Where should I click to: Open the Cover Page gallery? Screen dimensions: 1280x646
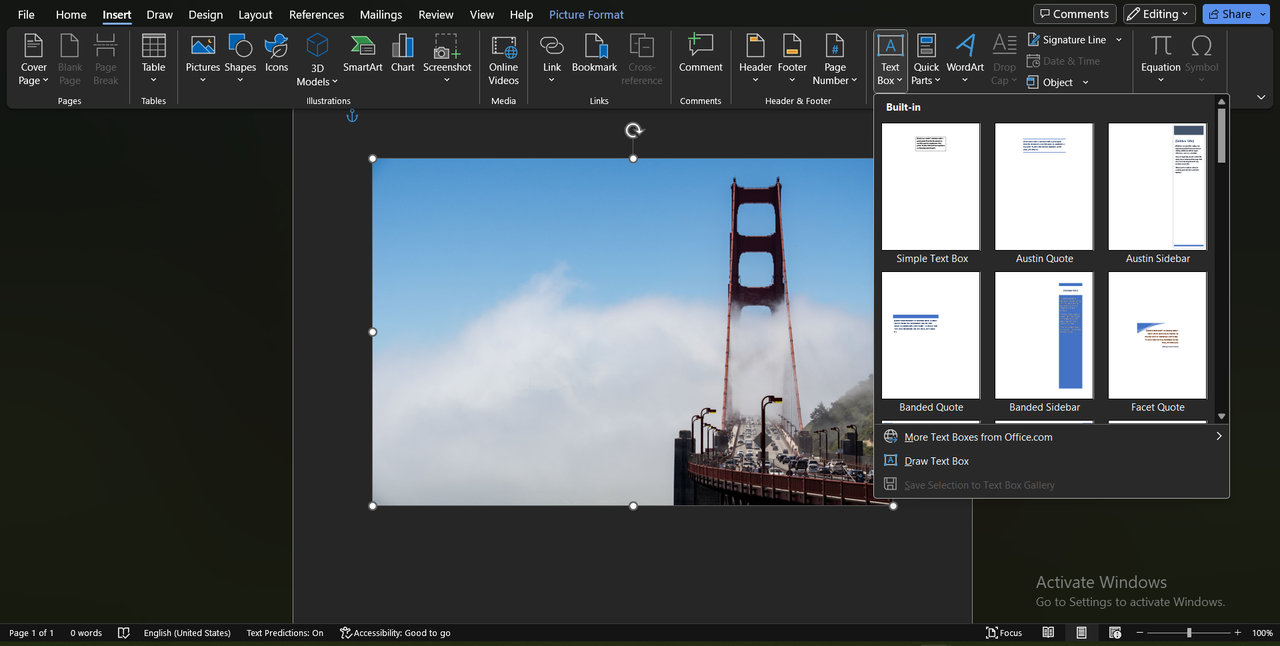[x=34, y=60]
